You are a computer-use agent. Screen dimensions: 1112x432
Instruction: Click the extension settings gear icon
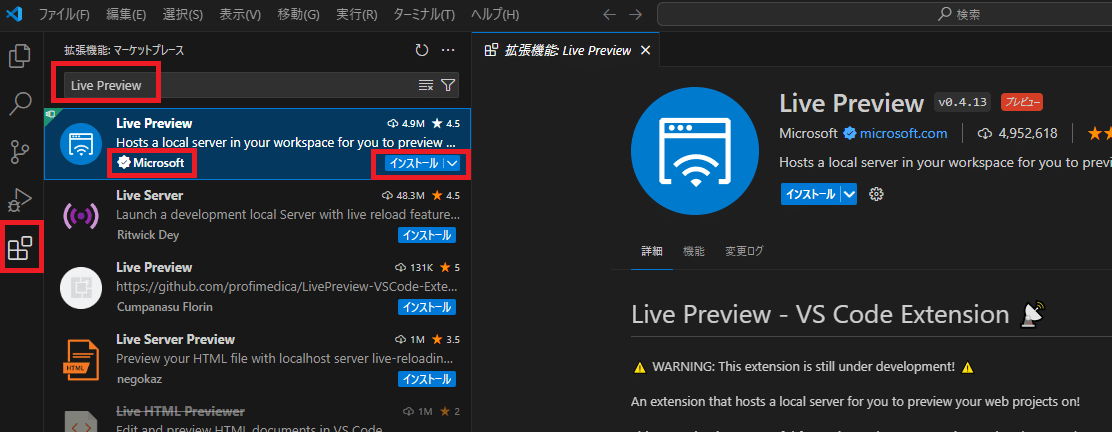pyautogui.click(x=876, y=194)
